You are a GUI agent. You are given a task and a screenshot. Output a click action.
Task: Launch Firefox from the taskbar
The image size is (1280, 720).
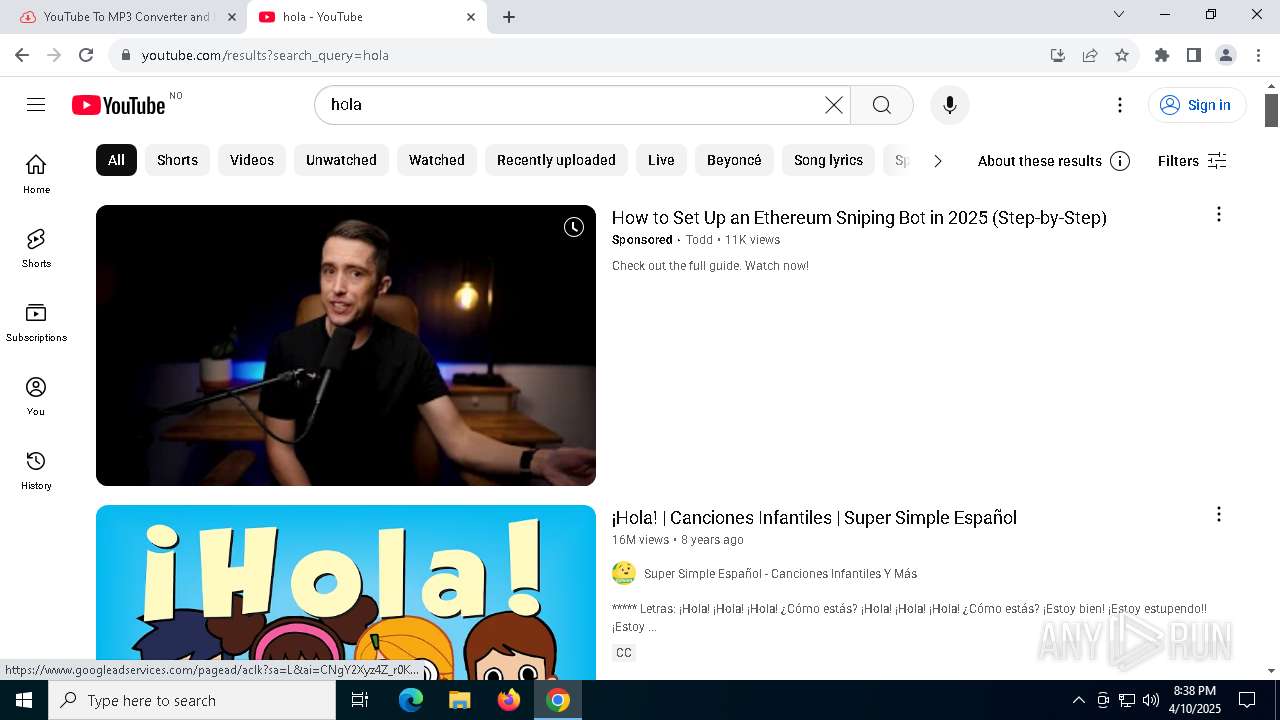coord(509,700)
